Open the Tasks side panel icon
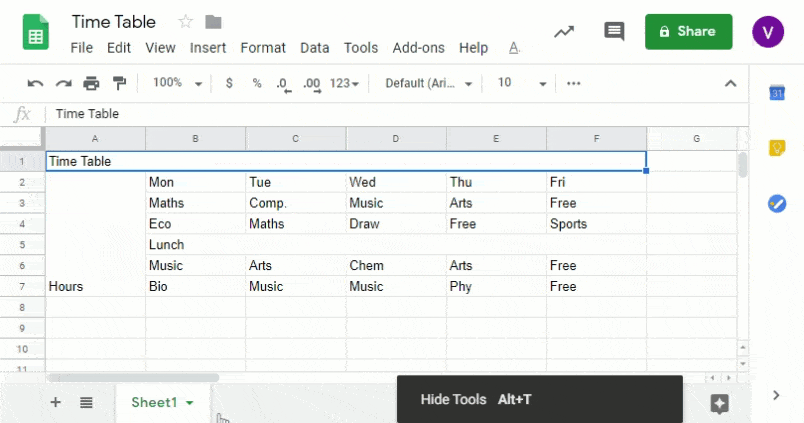804x423 pixels. (776, 203)
